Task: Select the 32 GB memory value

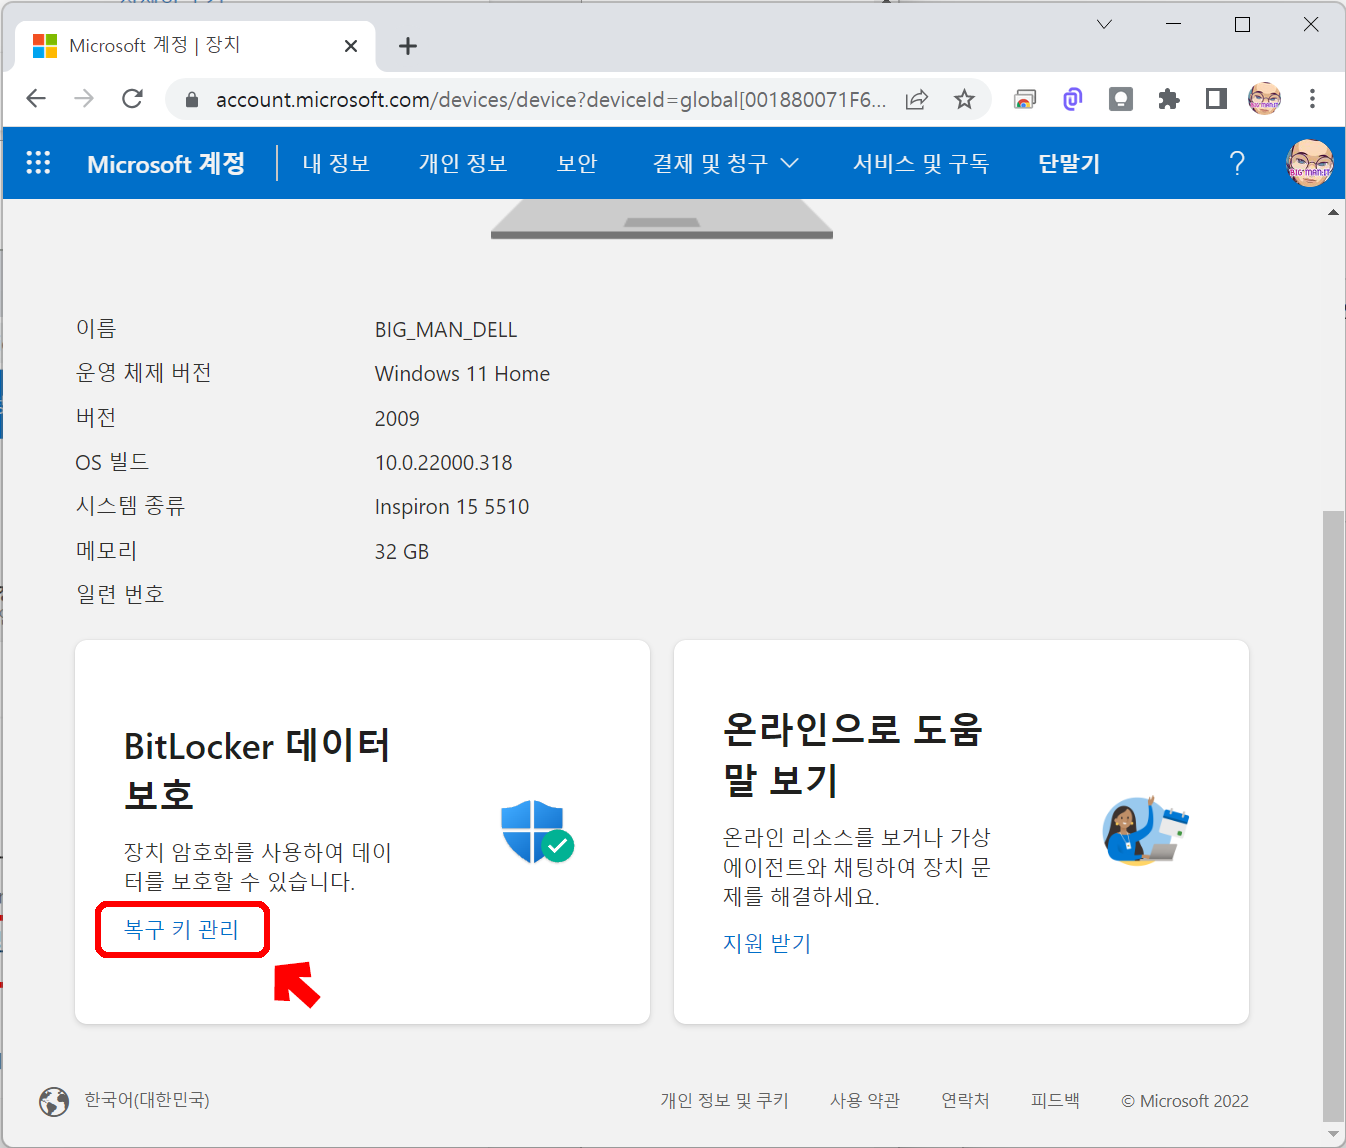Action: click(x=402, y=552)
